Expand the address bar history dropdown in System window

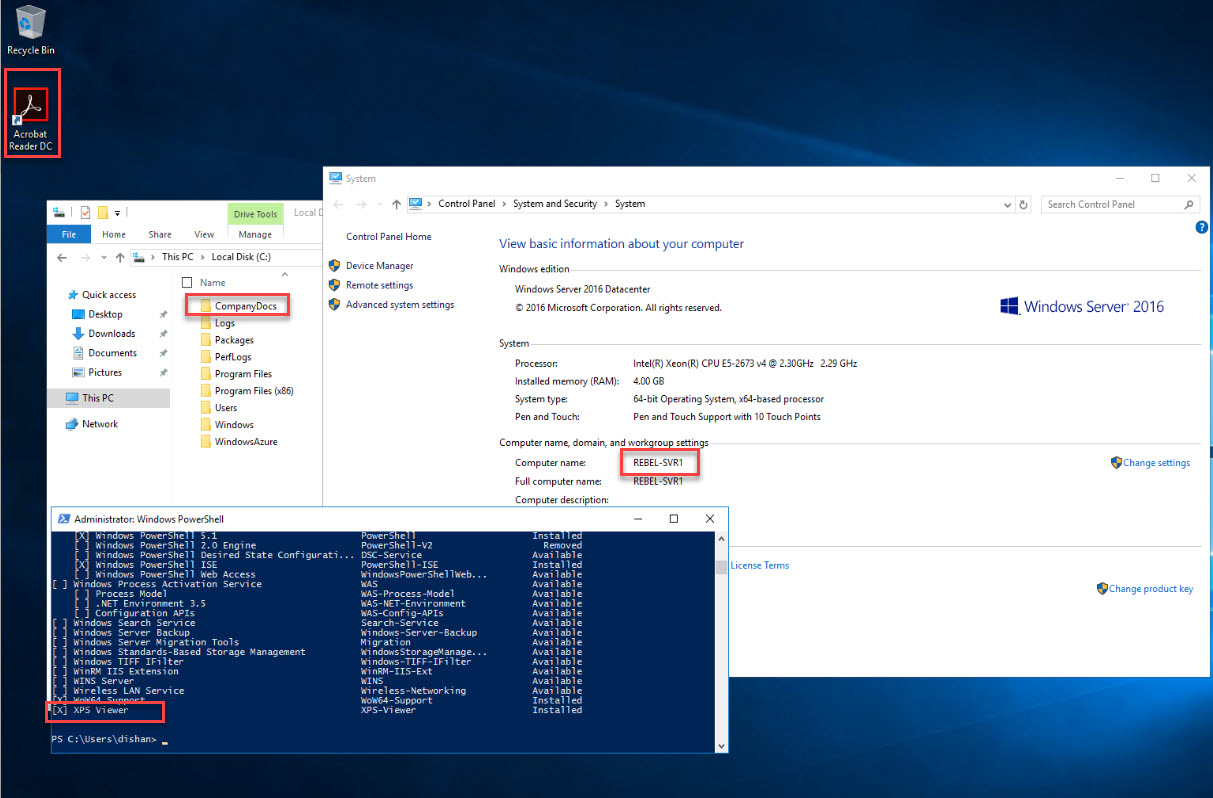(1007, 204)
